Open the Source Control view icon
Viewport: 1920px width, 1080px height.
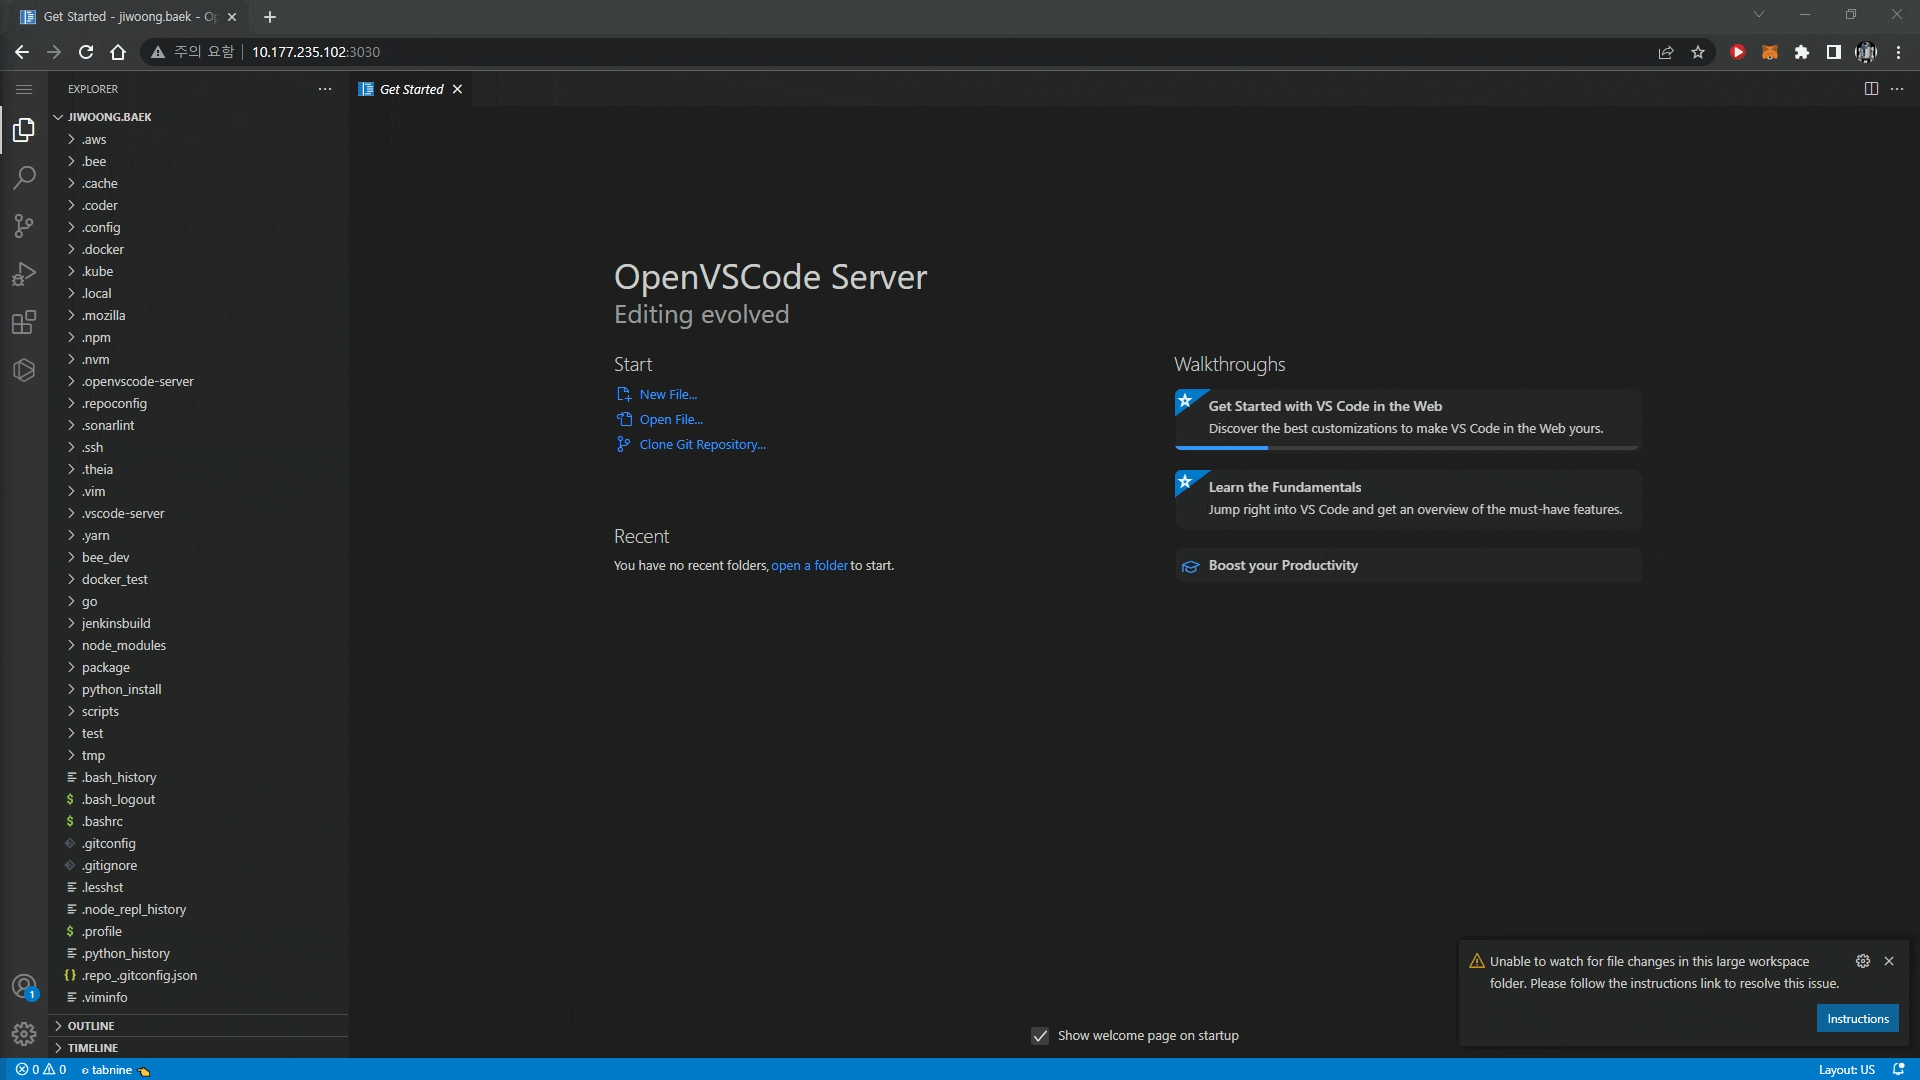(x=24, y=226)
